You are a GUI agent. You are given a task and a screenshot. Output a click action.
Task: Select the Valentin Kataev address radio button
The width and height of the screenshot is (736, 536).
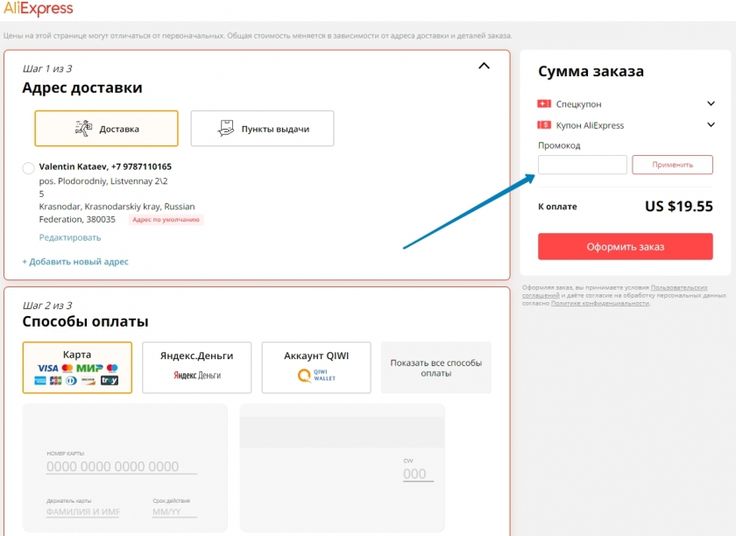[x=28, y=168]
